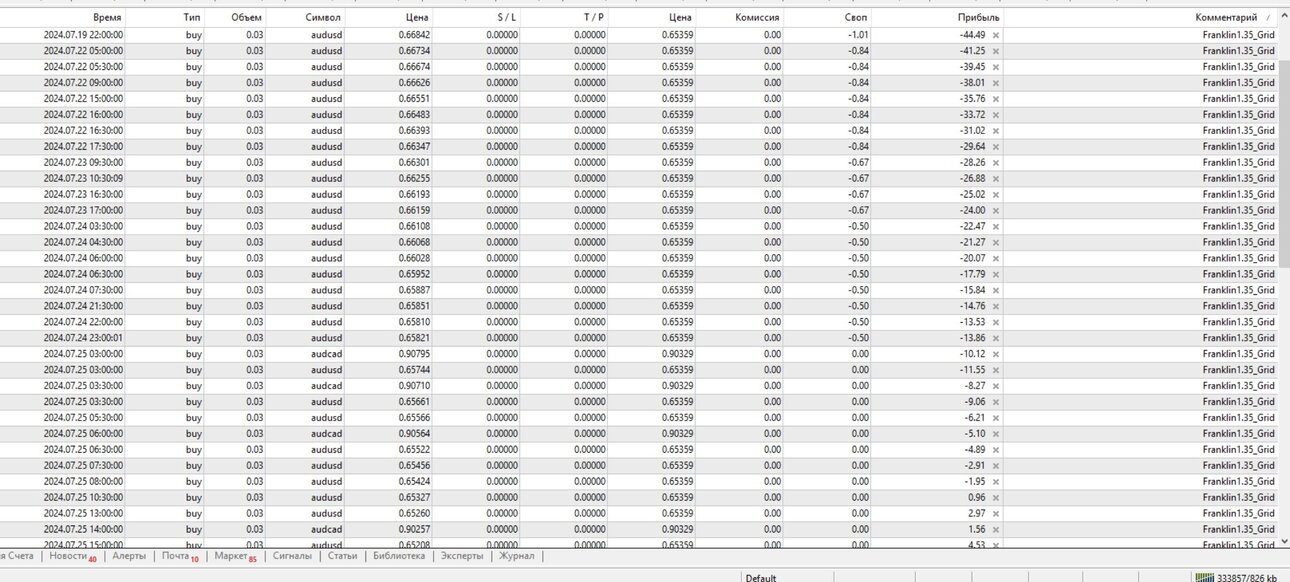1290x582 pixels.
Task: Close the order with profit -21.27
Action: 995,243
